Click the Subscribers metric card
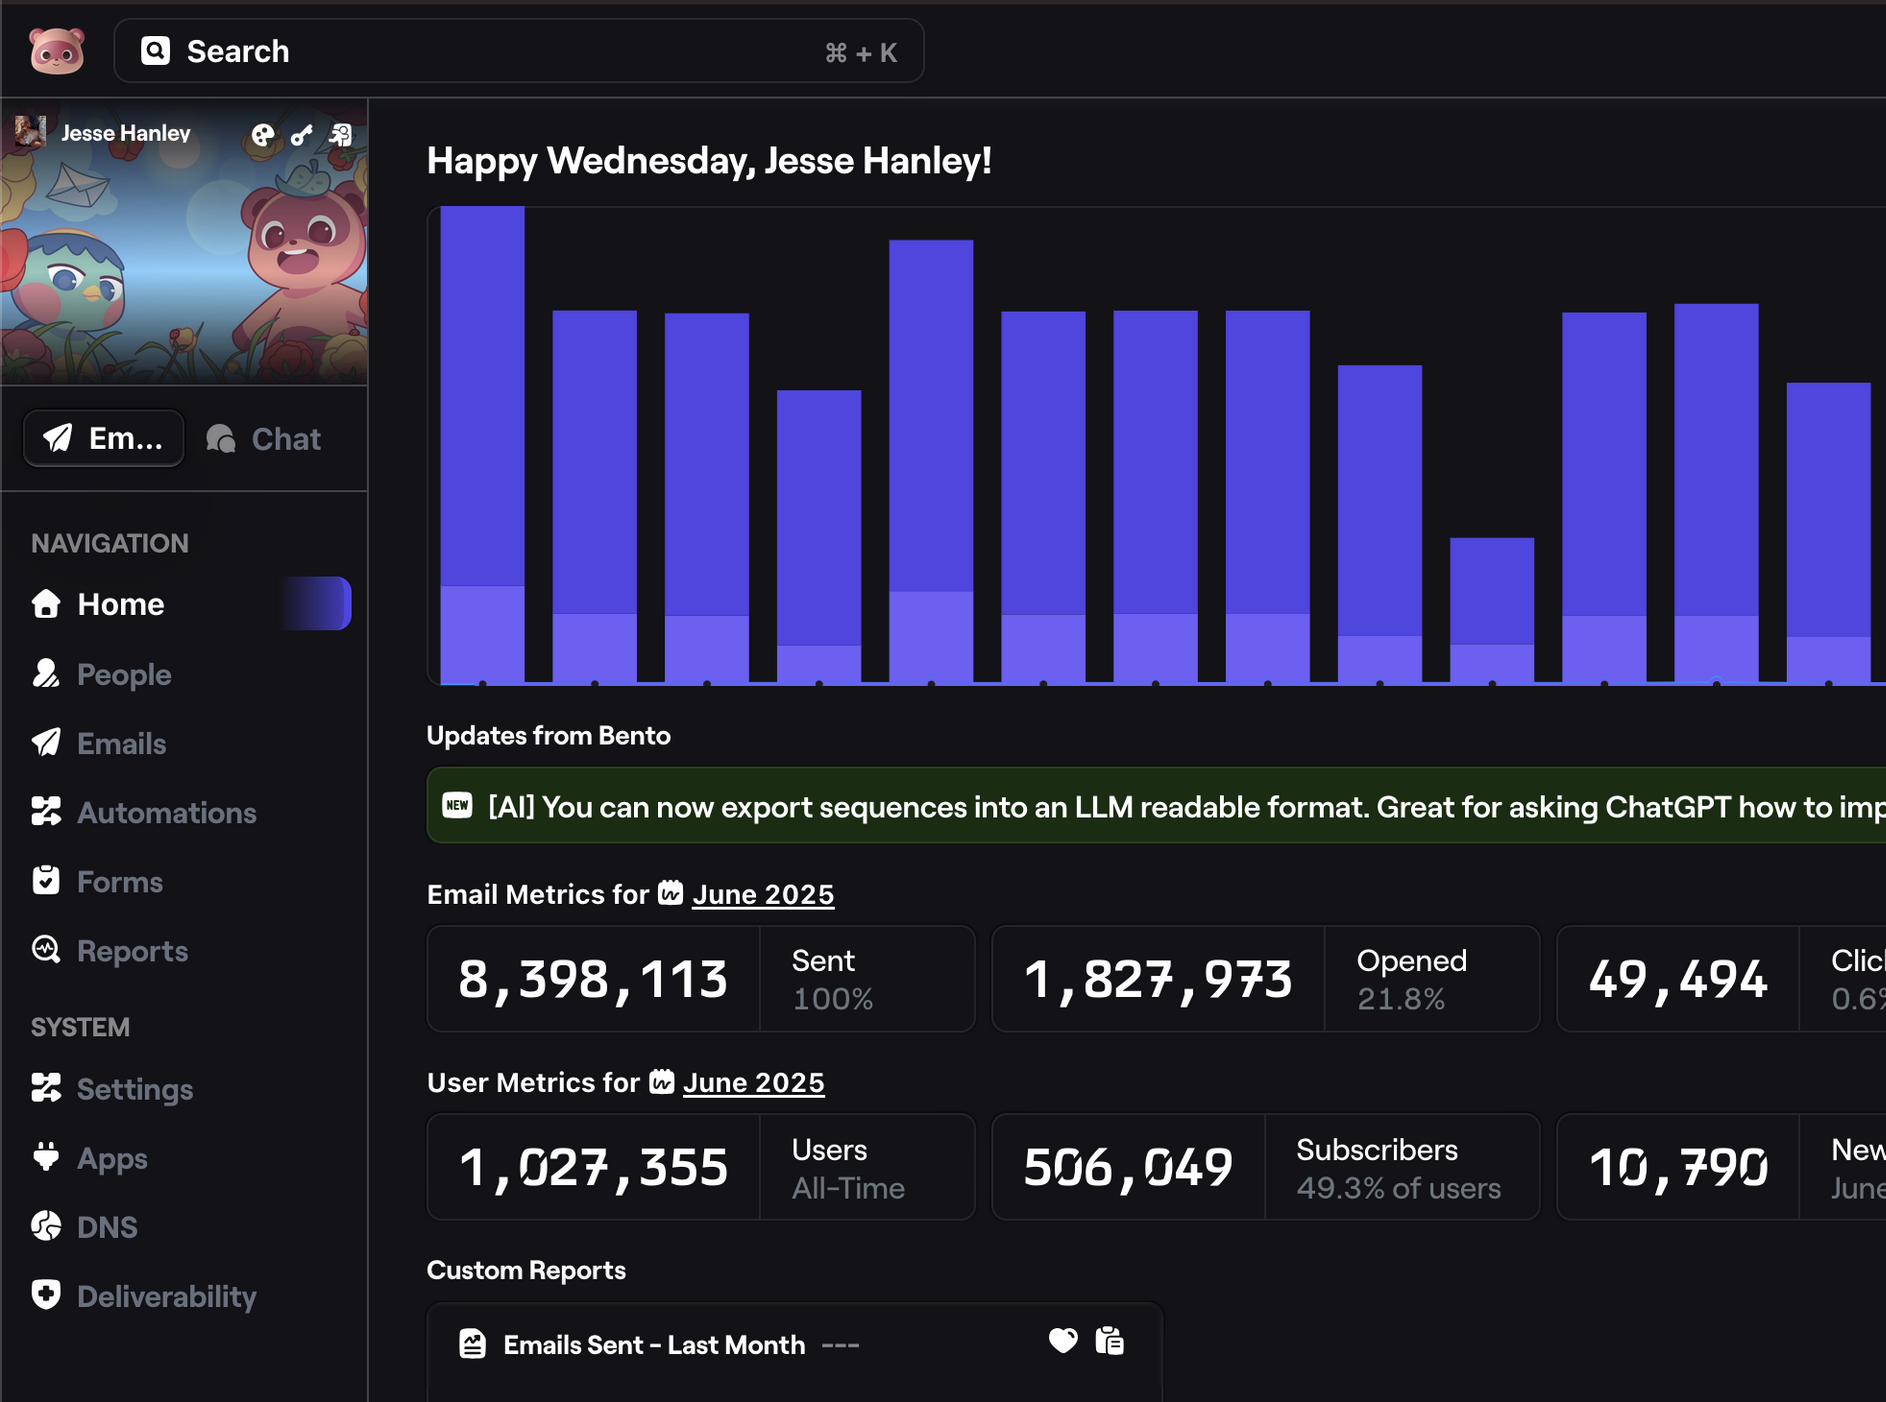Screen dimensions: 1886x1402 click(1266, 1166)
